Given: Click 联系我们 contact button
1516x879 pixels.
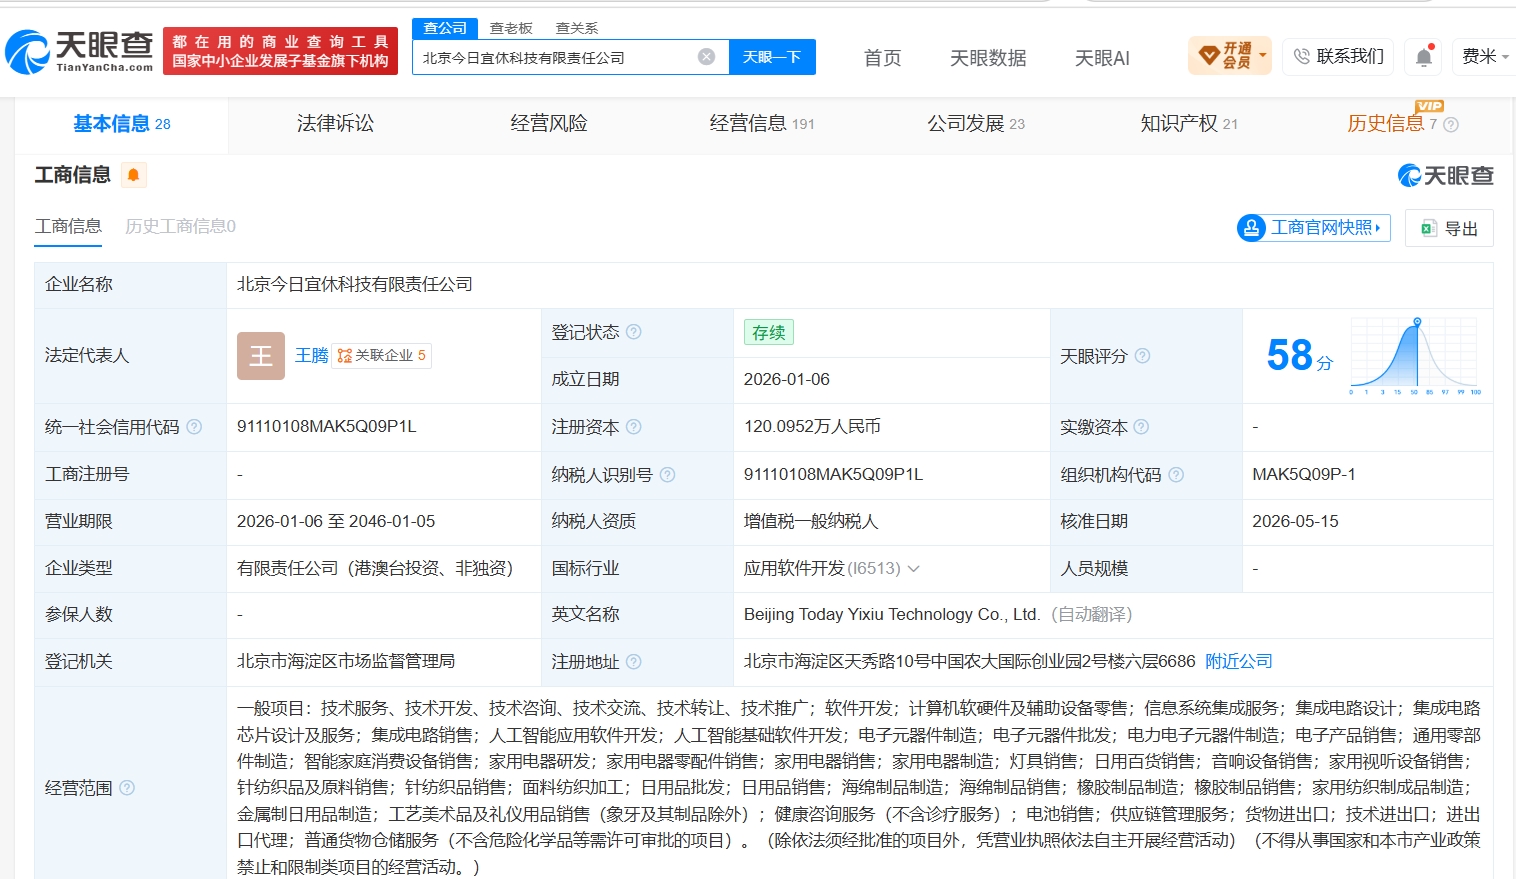Looking at the screenshot, I should coord(1339,56).
